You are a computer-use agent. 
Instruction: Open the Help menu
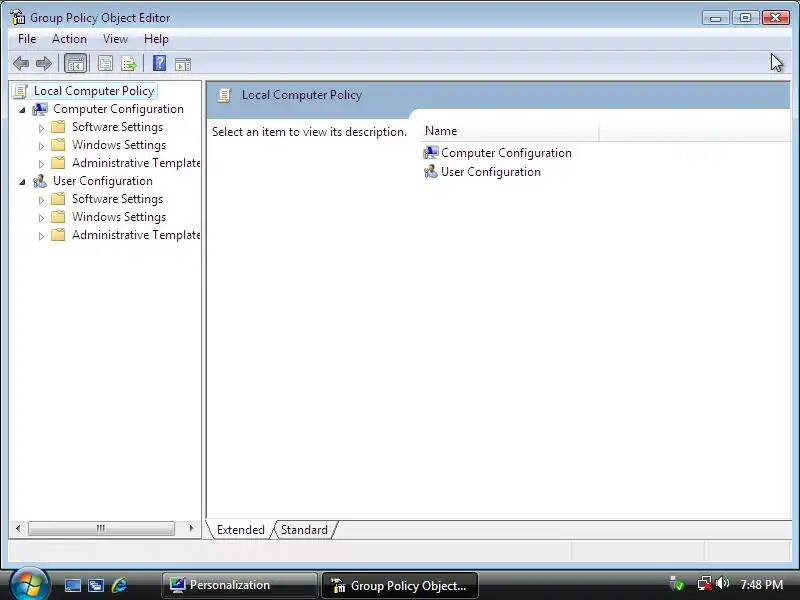tap(156, 39)
